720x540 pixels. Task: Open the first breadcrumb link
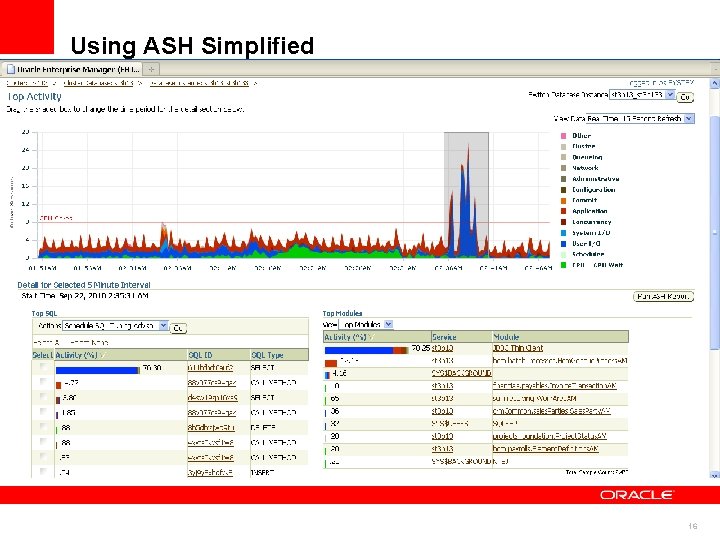(x=27, y=83)
